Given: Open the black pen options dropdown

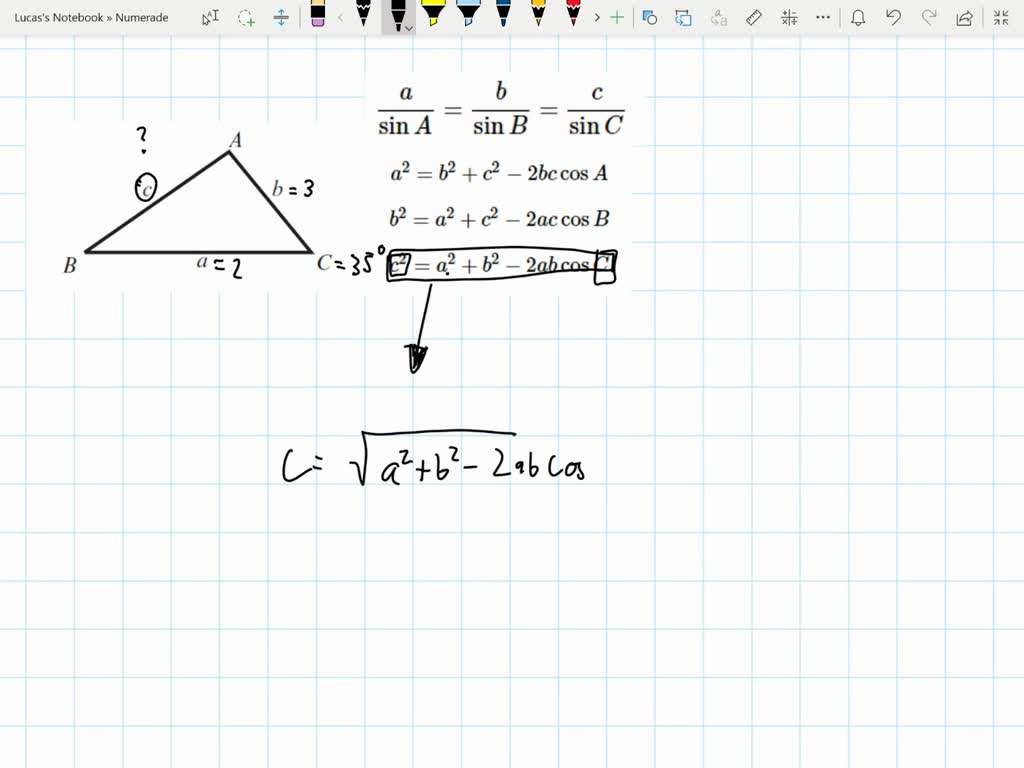Looking at the screenshot, I should click(409, 26).
